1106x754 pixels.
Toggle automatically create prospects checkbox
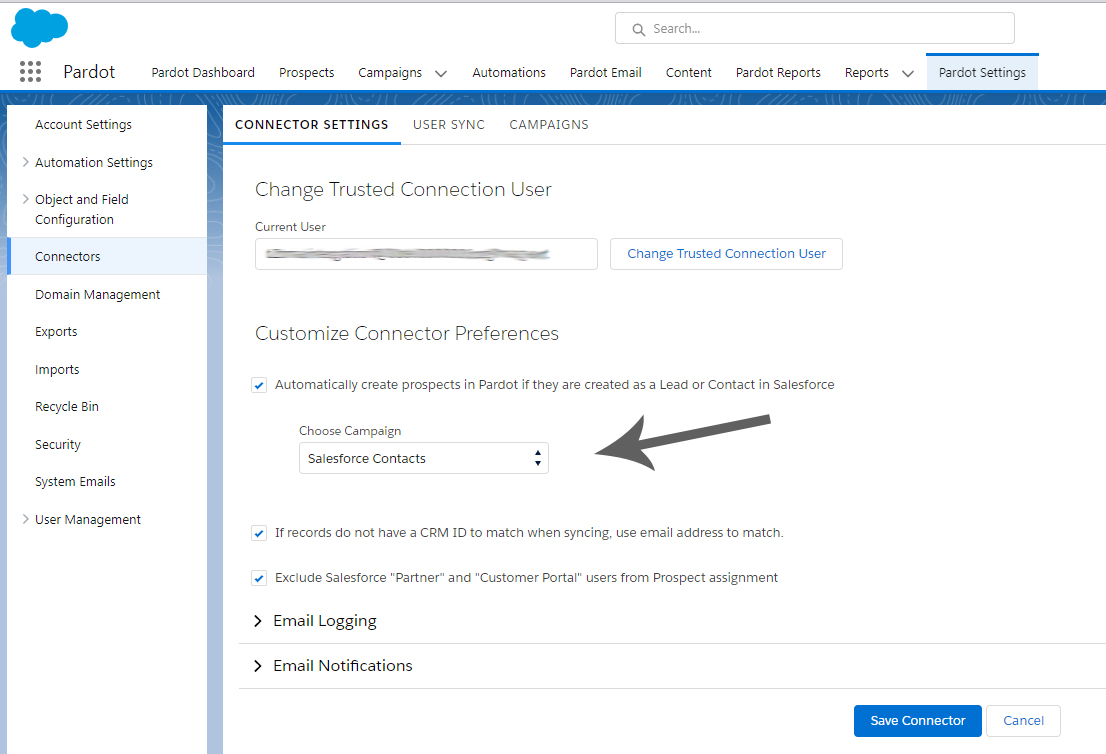(259, 385)
